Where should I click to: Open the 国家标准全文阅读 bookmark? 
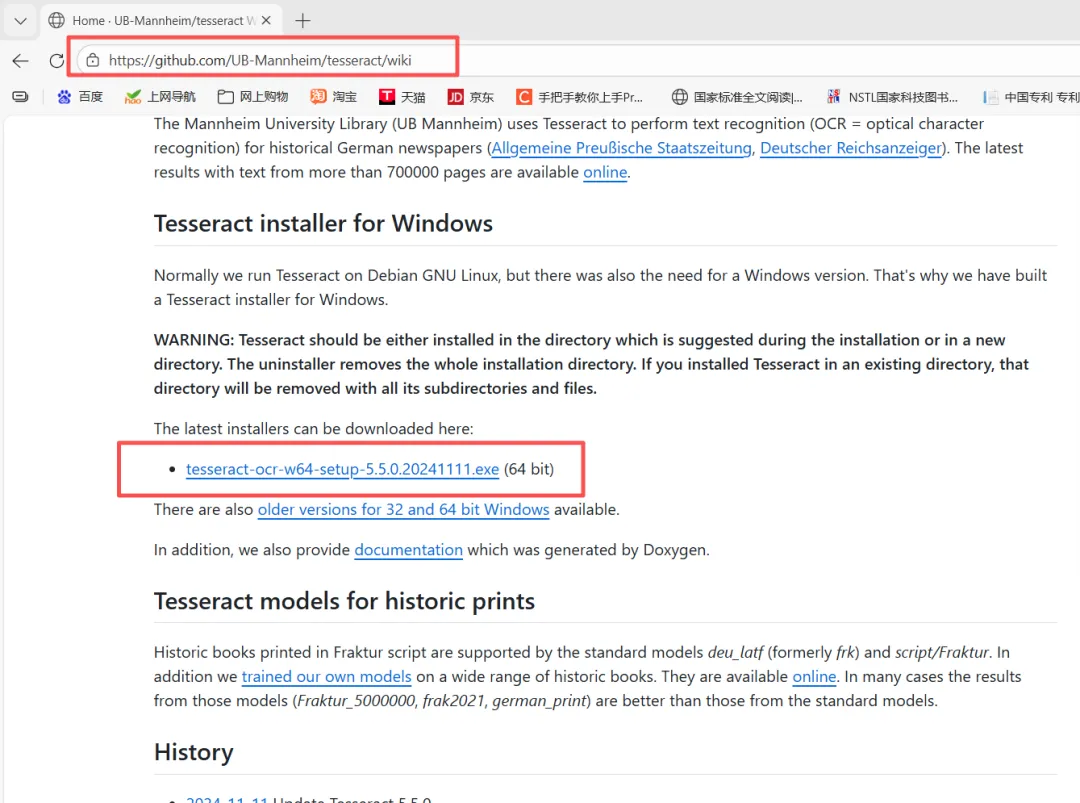737,97
